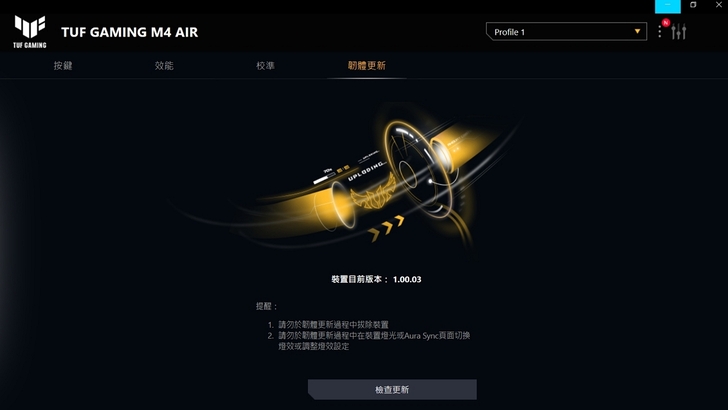The image size is (728, 410).
Task: Expand the Profile 1 dropdown
Action: (x=566, y=32)
